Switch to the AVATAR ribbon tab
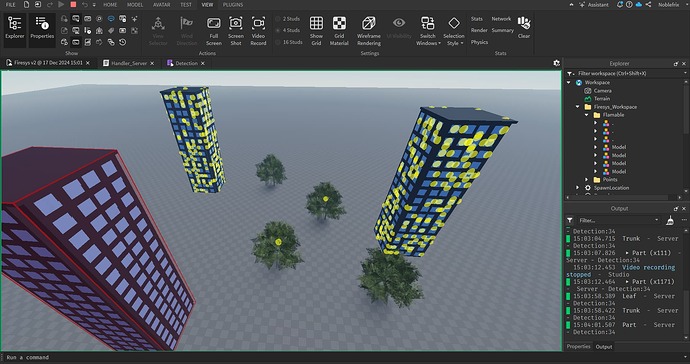Image resolution: width=690 pixels, height=364 pixels. 161,4
